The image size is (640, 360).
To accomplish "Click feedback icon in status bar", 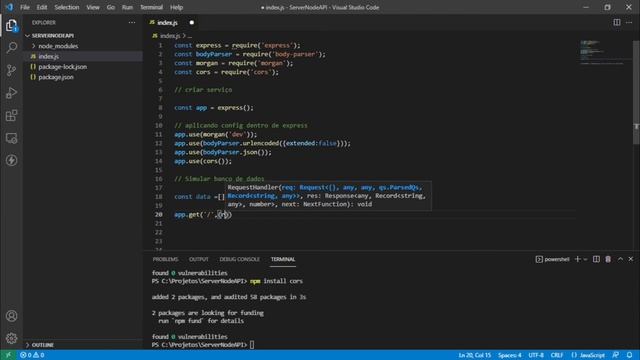I will coord(616,355).
